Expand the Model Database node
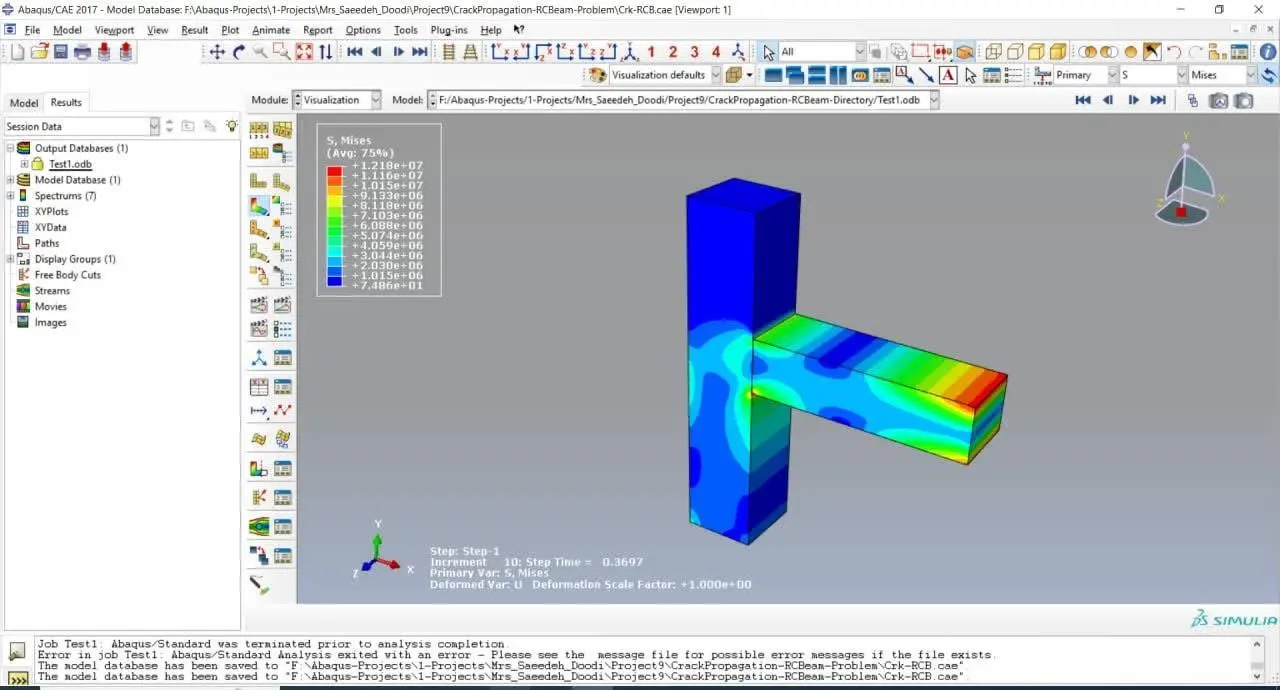 (11, 180)
